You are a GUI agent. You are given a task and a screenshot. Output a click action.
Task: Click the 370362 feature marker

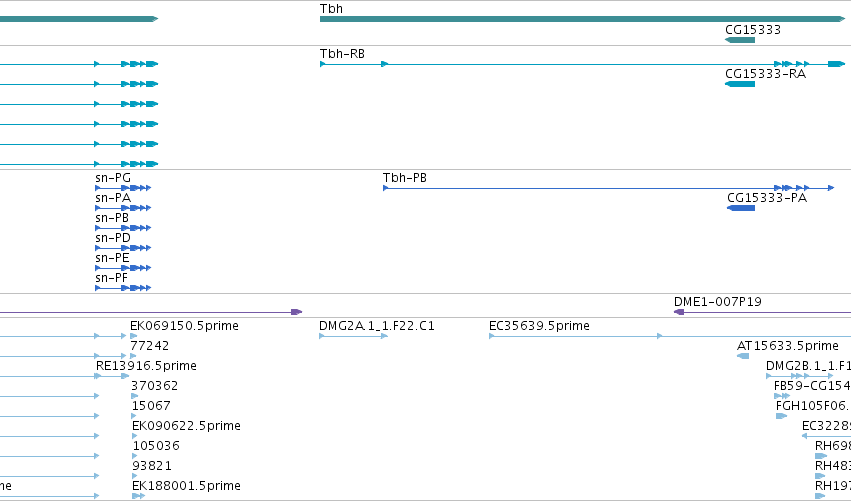(135, 396)
